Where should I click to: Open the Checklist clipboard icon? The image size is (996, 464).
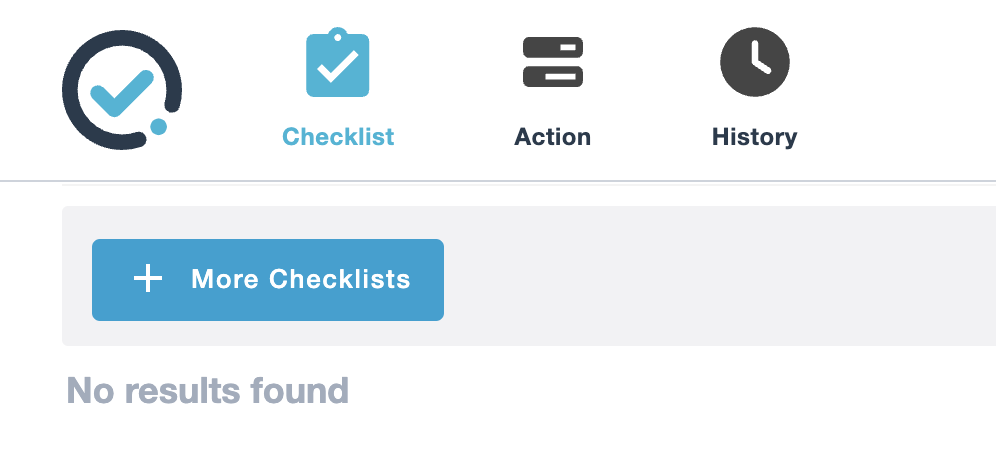tap(338, 64)
